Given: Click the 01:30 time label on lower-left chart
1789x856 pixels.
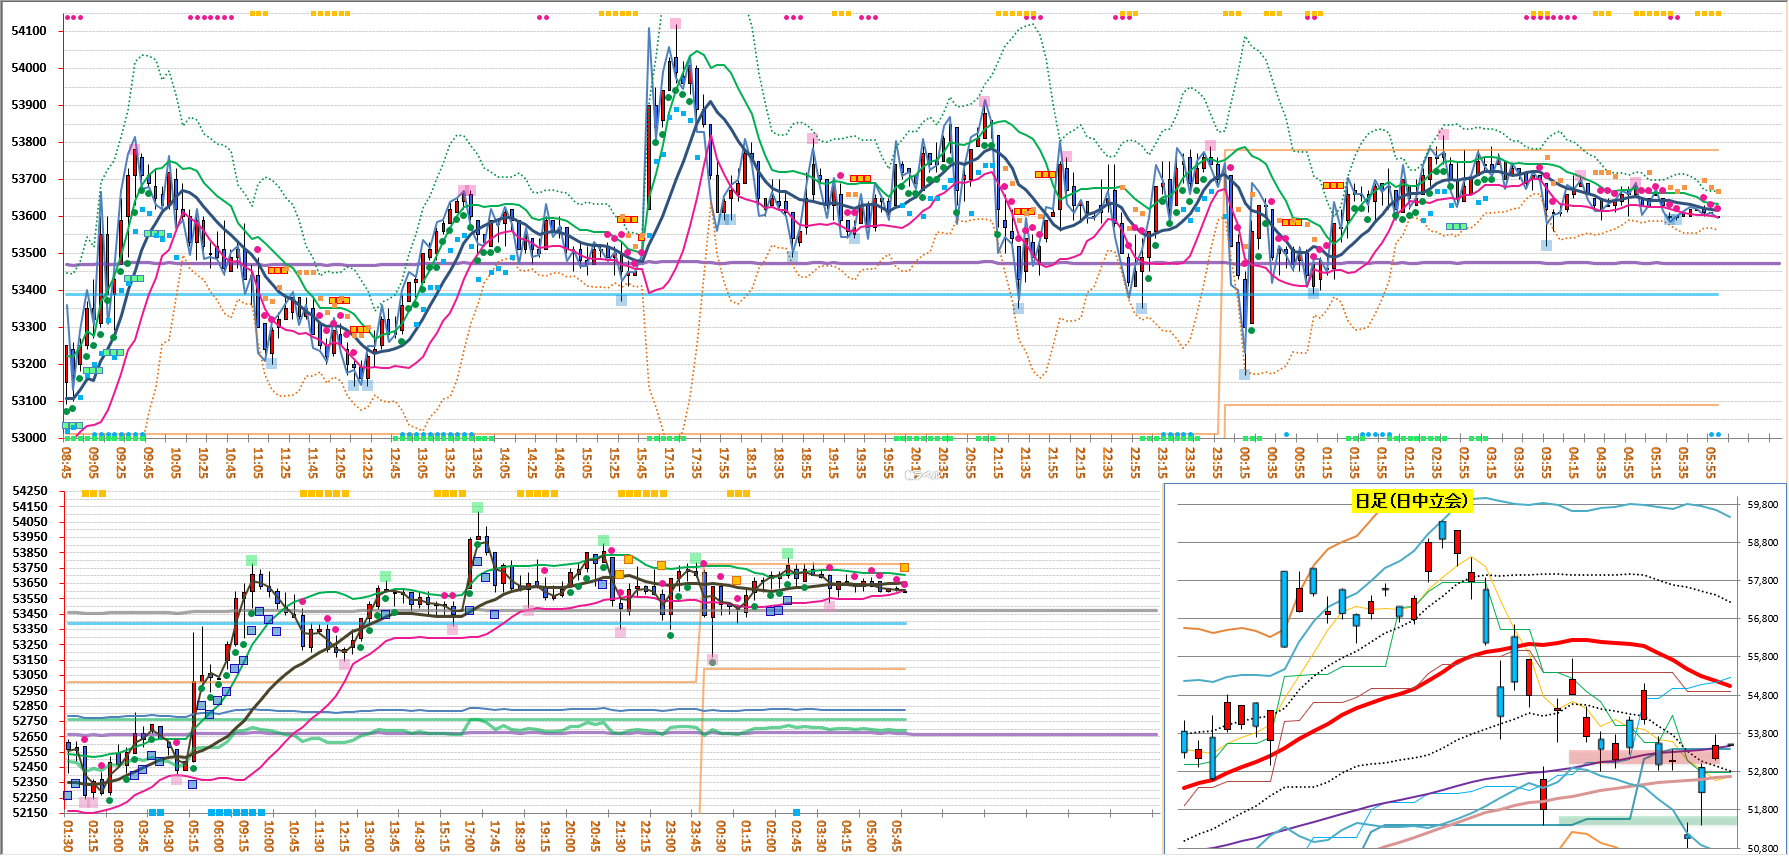Looking at the screenshot, I should [68, 836].
